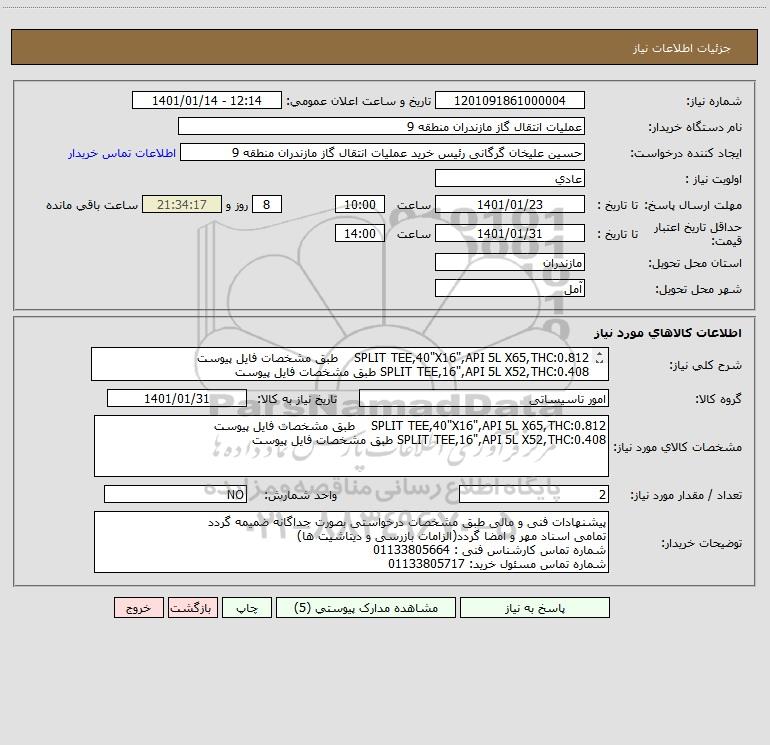Screen dimensions: 770x745
Task: Open 'مشاهده مدارک پیوستی (5)' attachments button
Action: [x=366, y=608]
